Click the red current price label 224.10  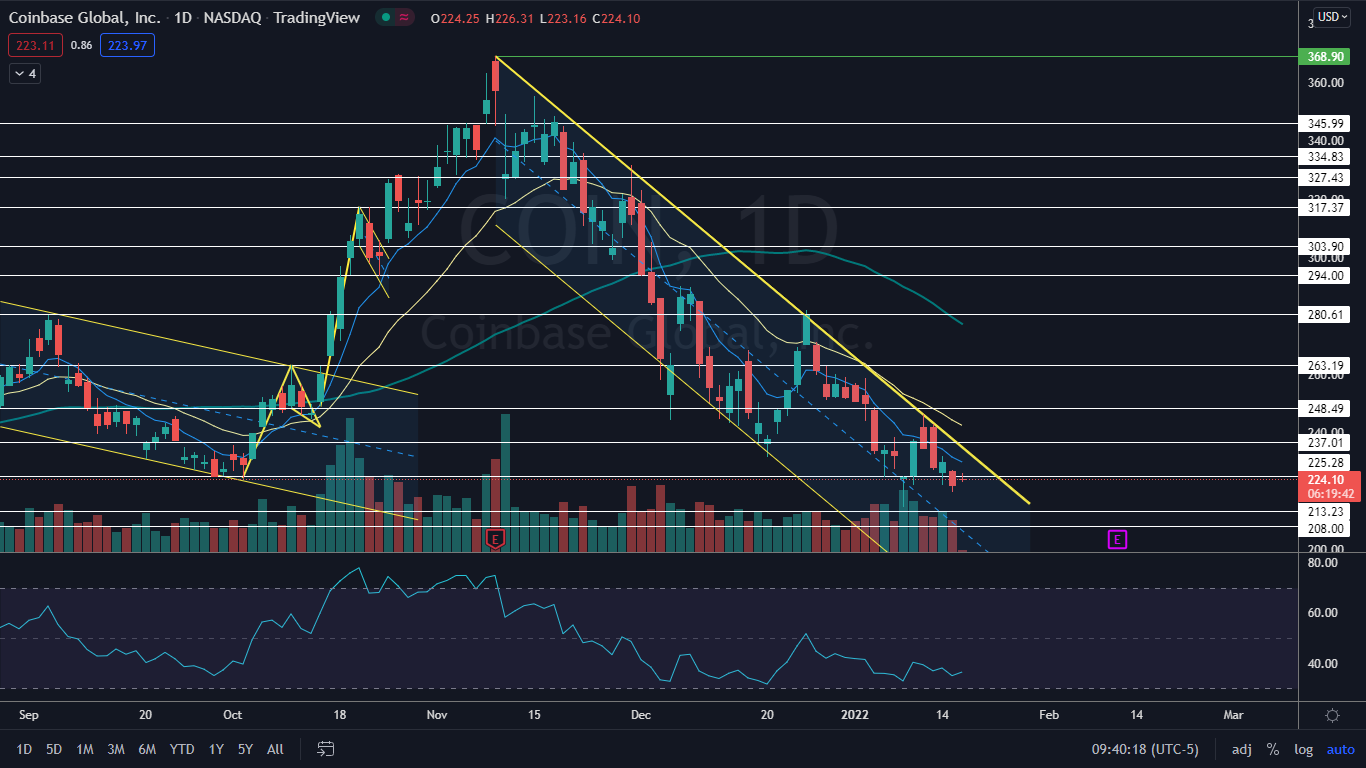(1329, 479)
